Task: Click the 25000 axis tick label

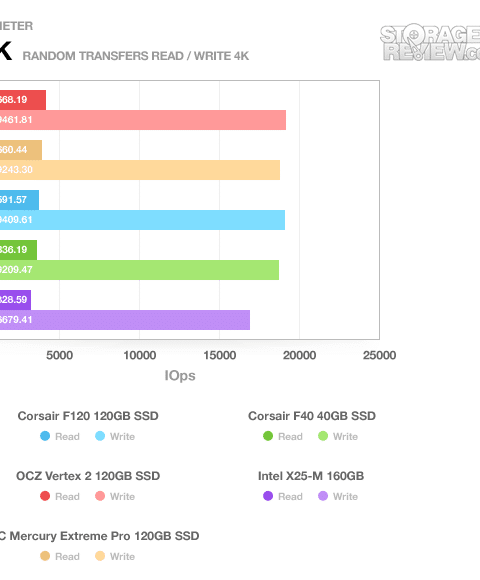Action: point(379,355)
